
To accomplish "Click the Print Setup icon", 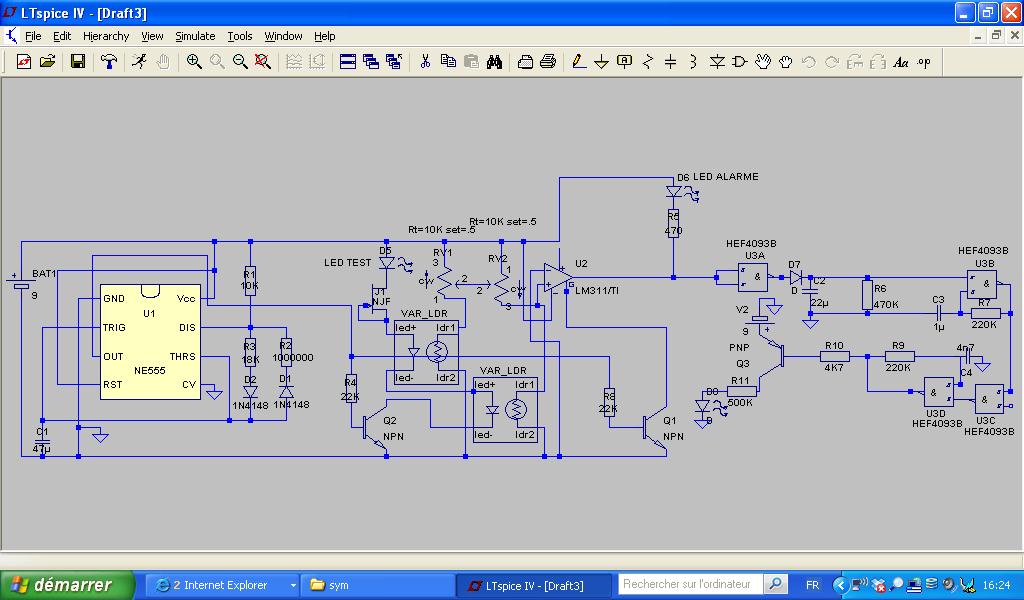I will click(x=525, y=61).
